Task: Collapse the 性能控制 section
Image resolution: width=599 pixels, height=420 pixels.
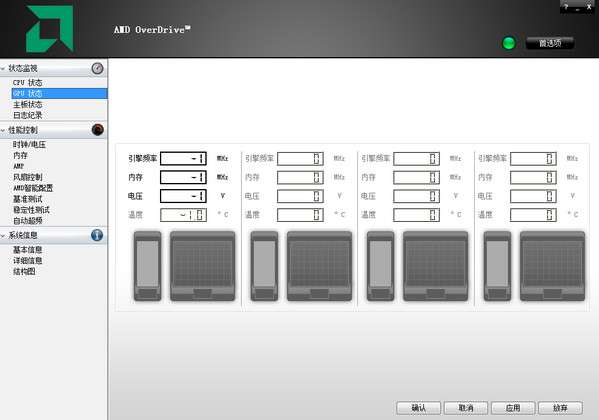Action: point(3,130)
